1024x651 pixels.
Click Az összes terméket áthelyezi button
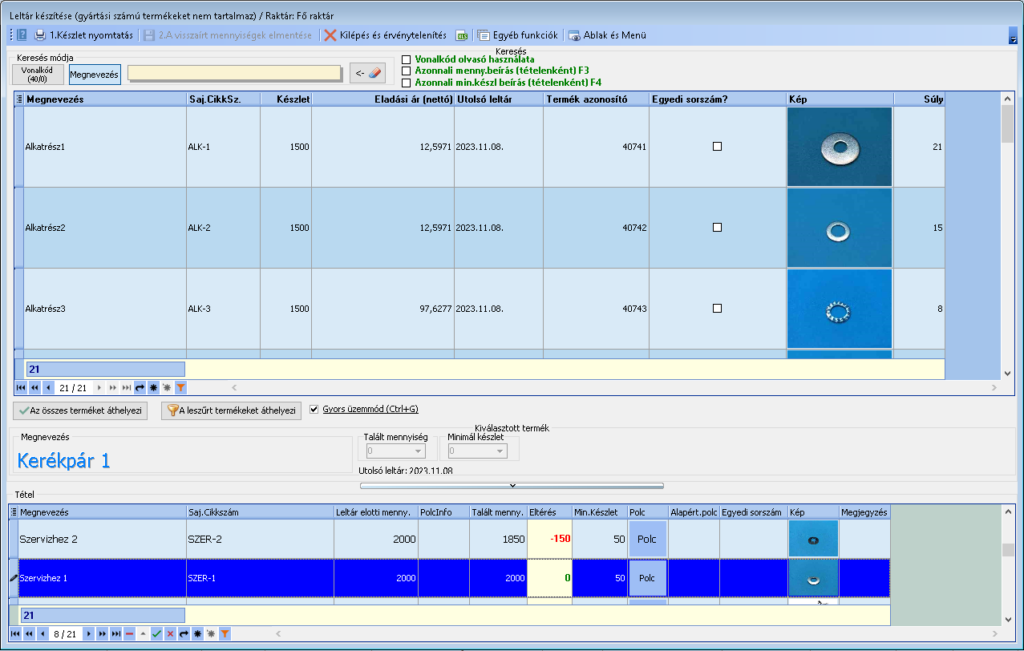(80, 411)
